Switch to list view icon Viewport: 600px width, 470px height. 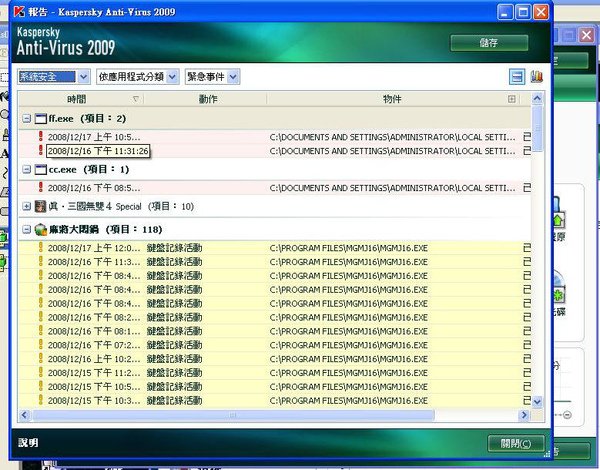coord(517,77)
